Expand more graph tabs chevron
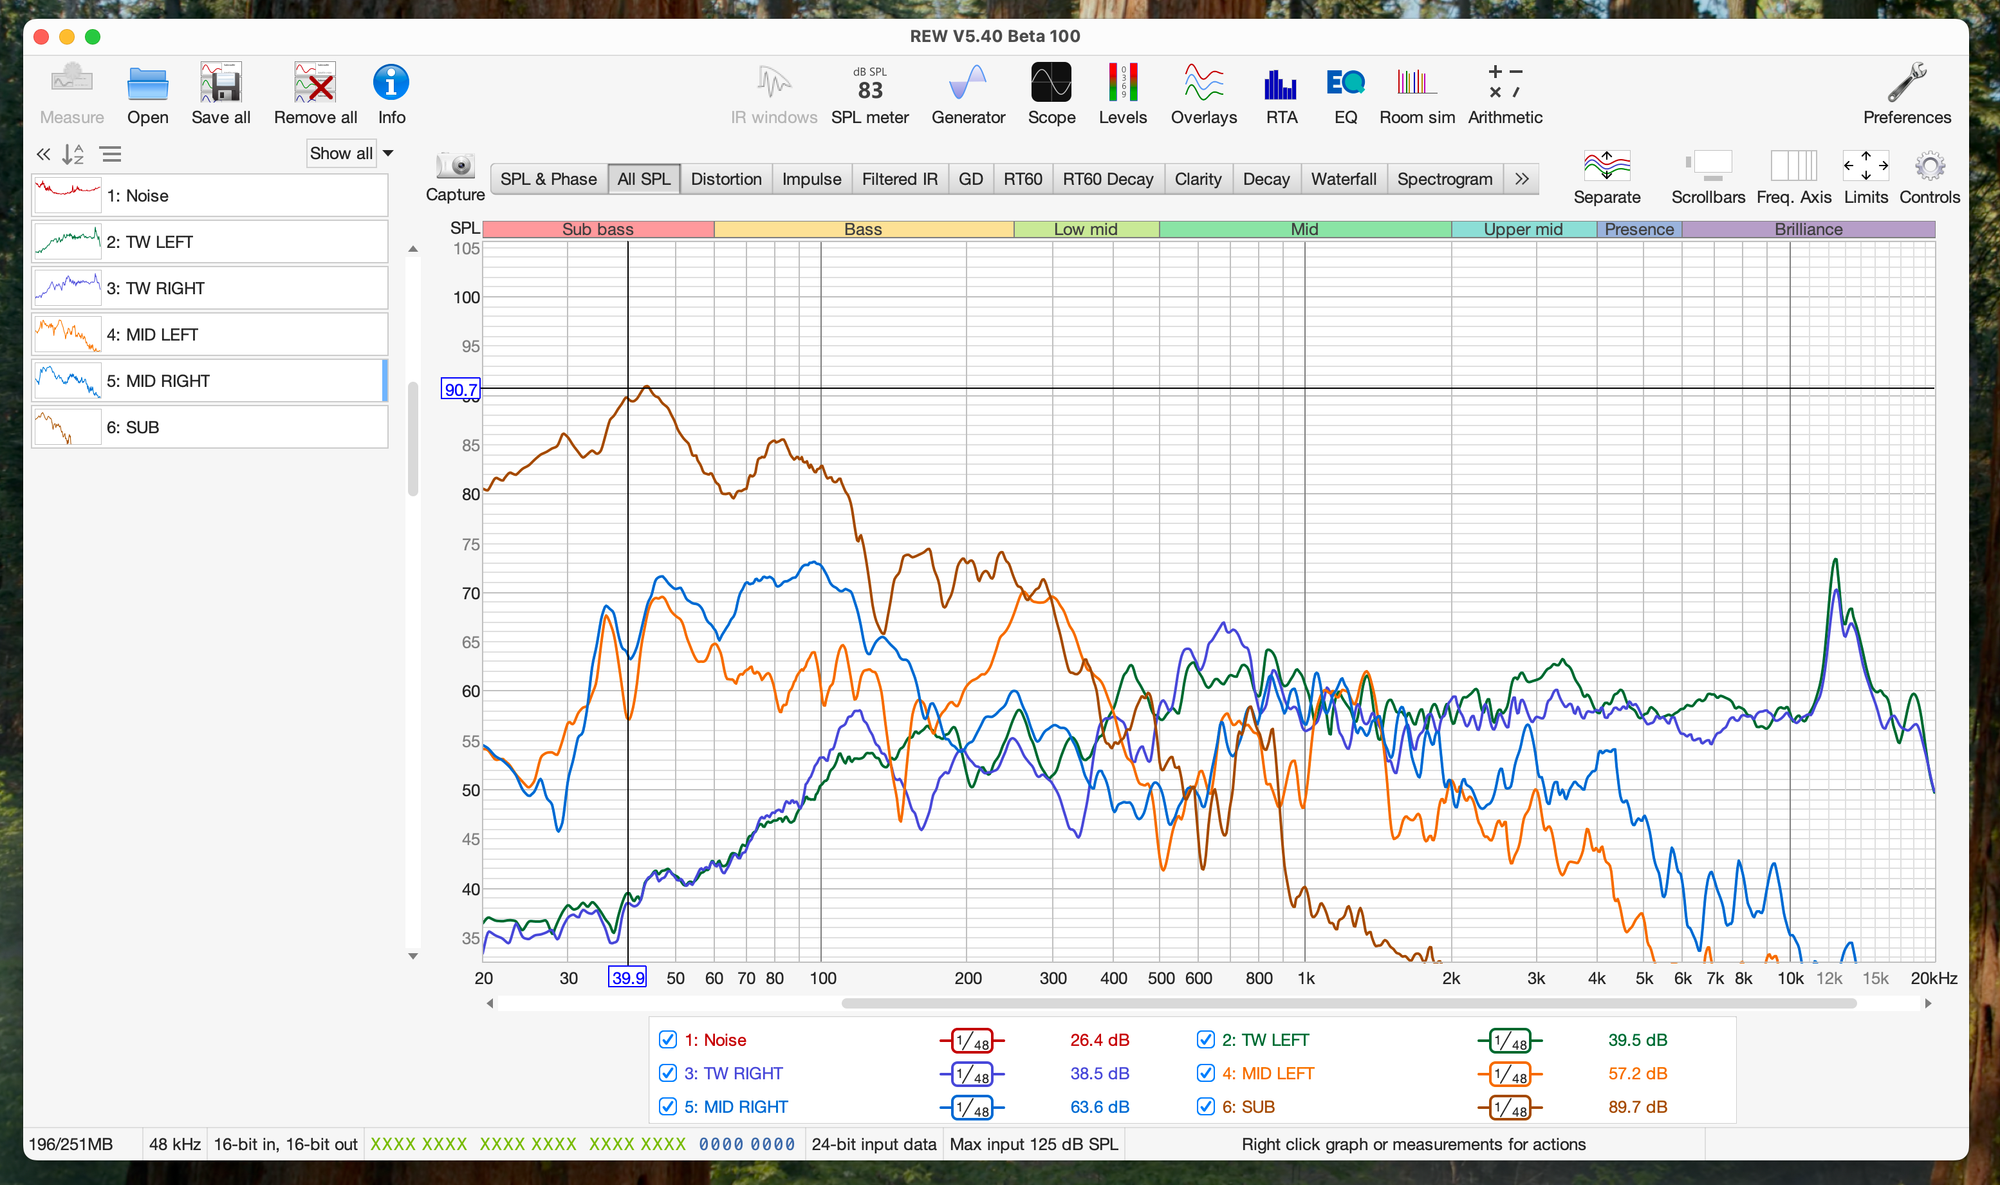This screenshot has width=2000, height=1185. pos(1521,179)
